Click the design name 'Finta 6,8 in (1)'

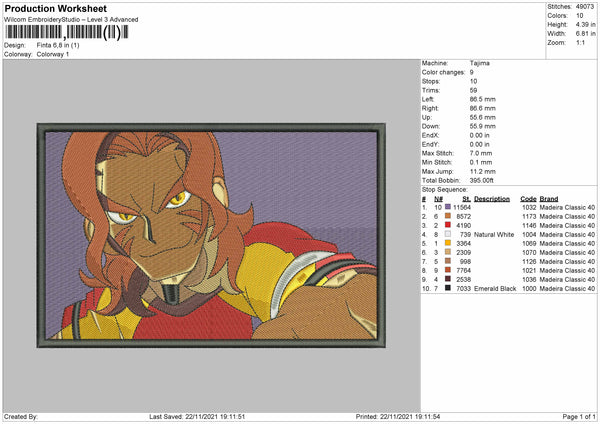(58, 45)
